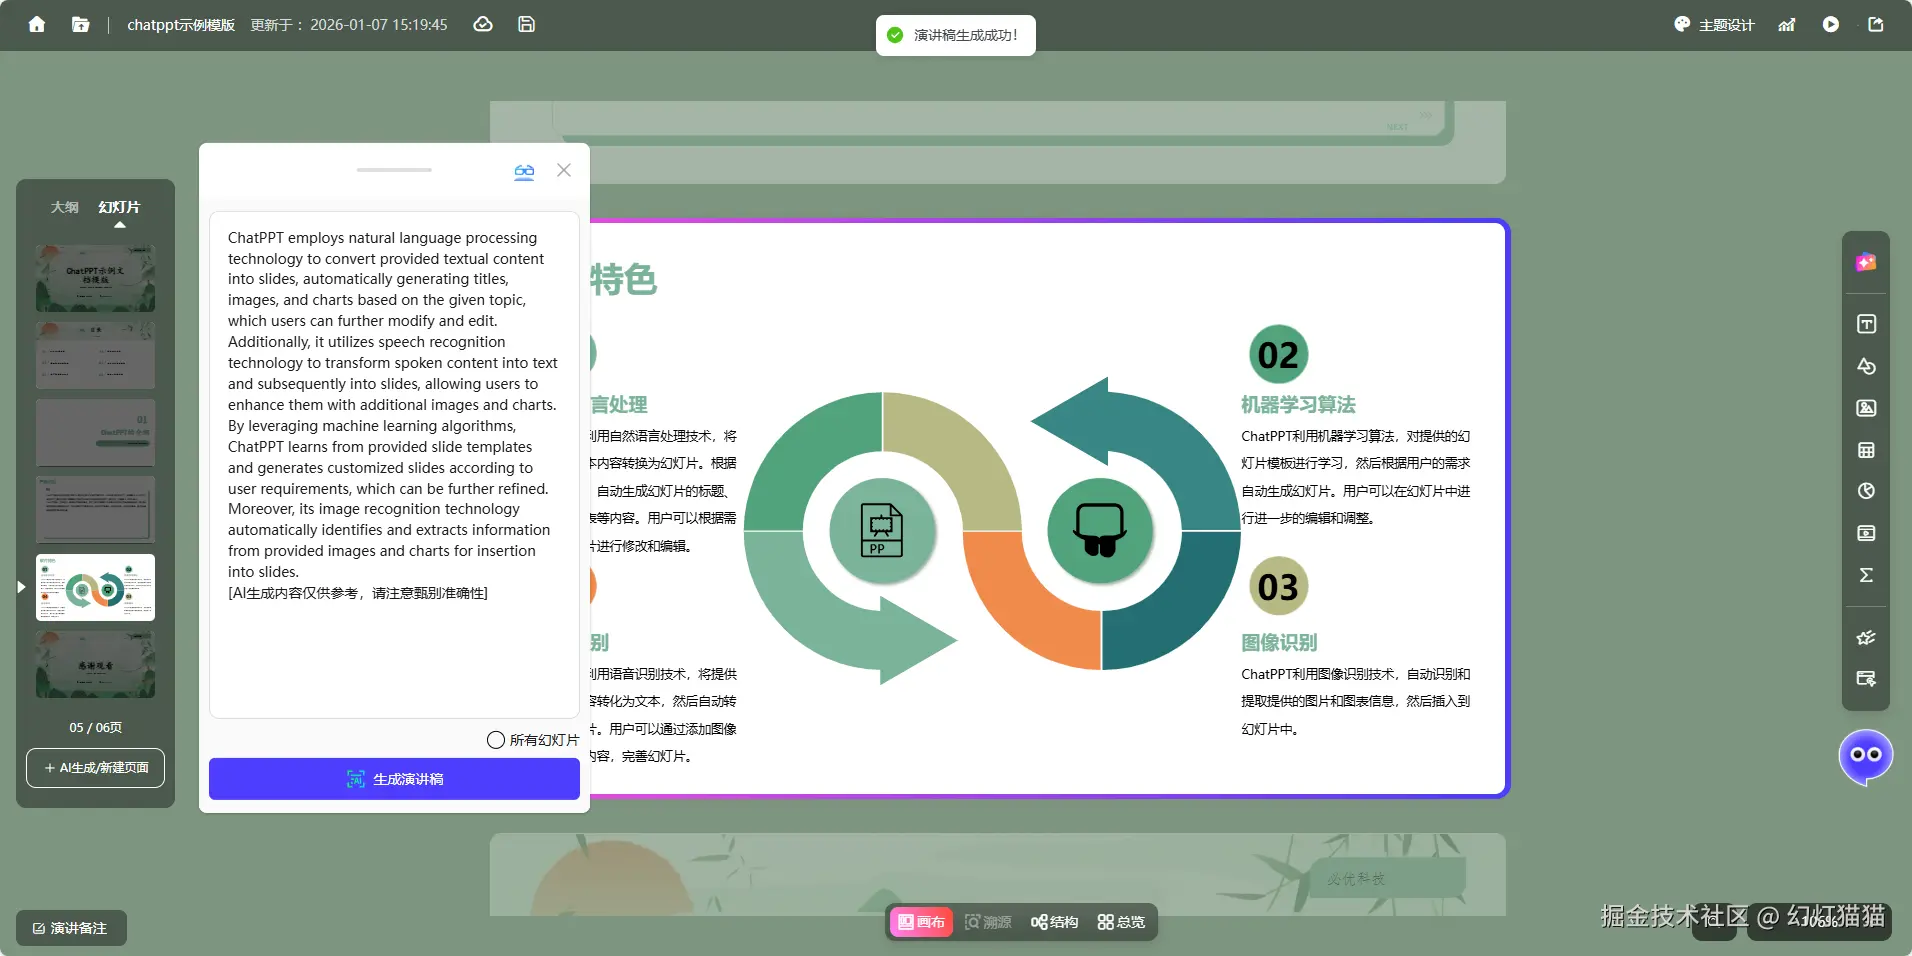1912x956 pixels.
Task: Open 演讲备注 speaker notes
Action: [71, 928]
